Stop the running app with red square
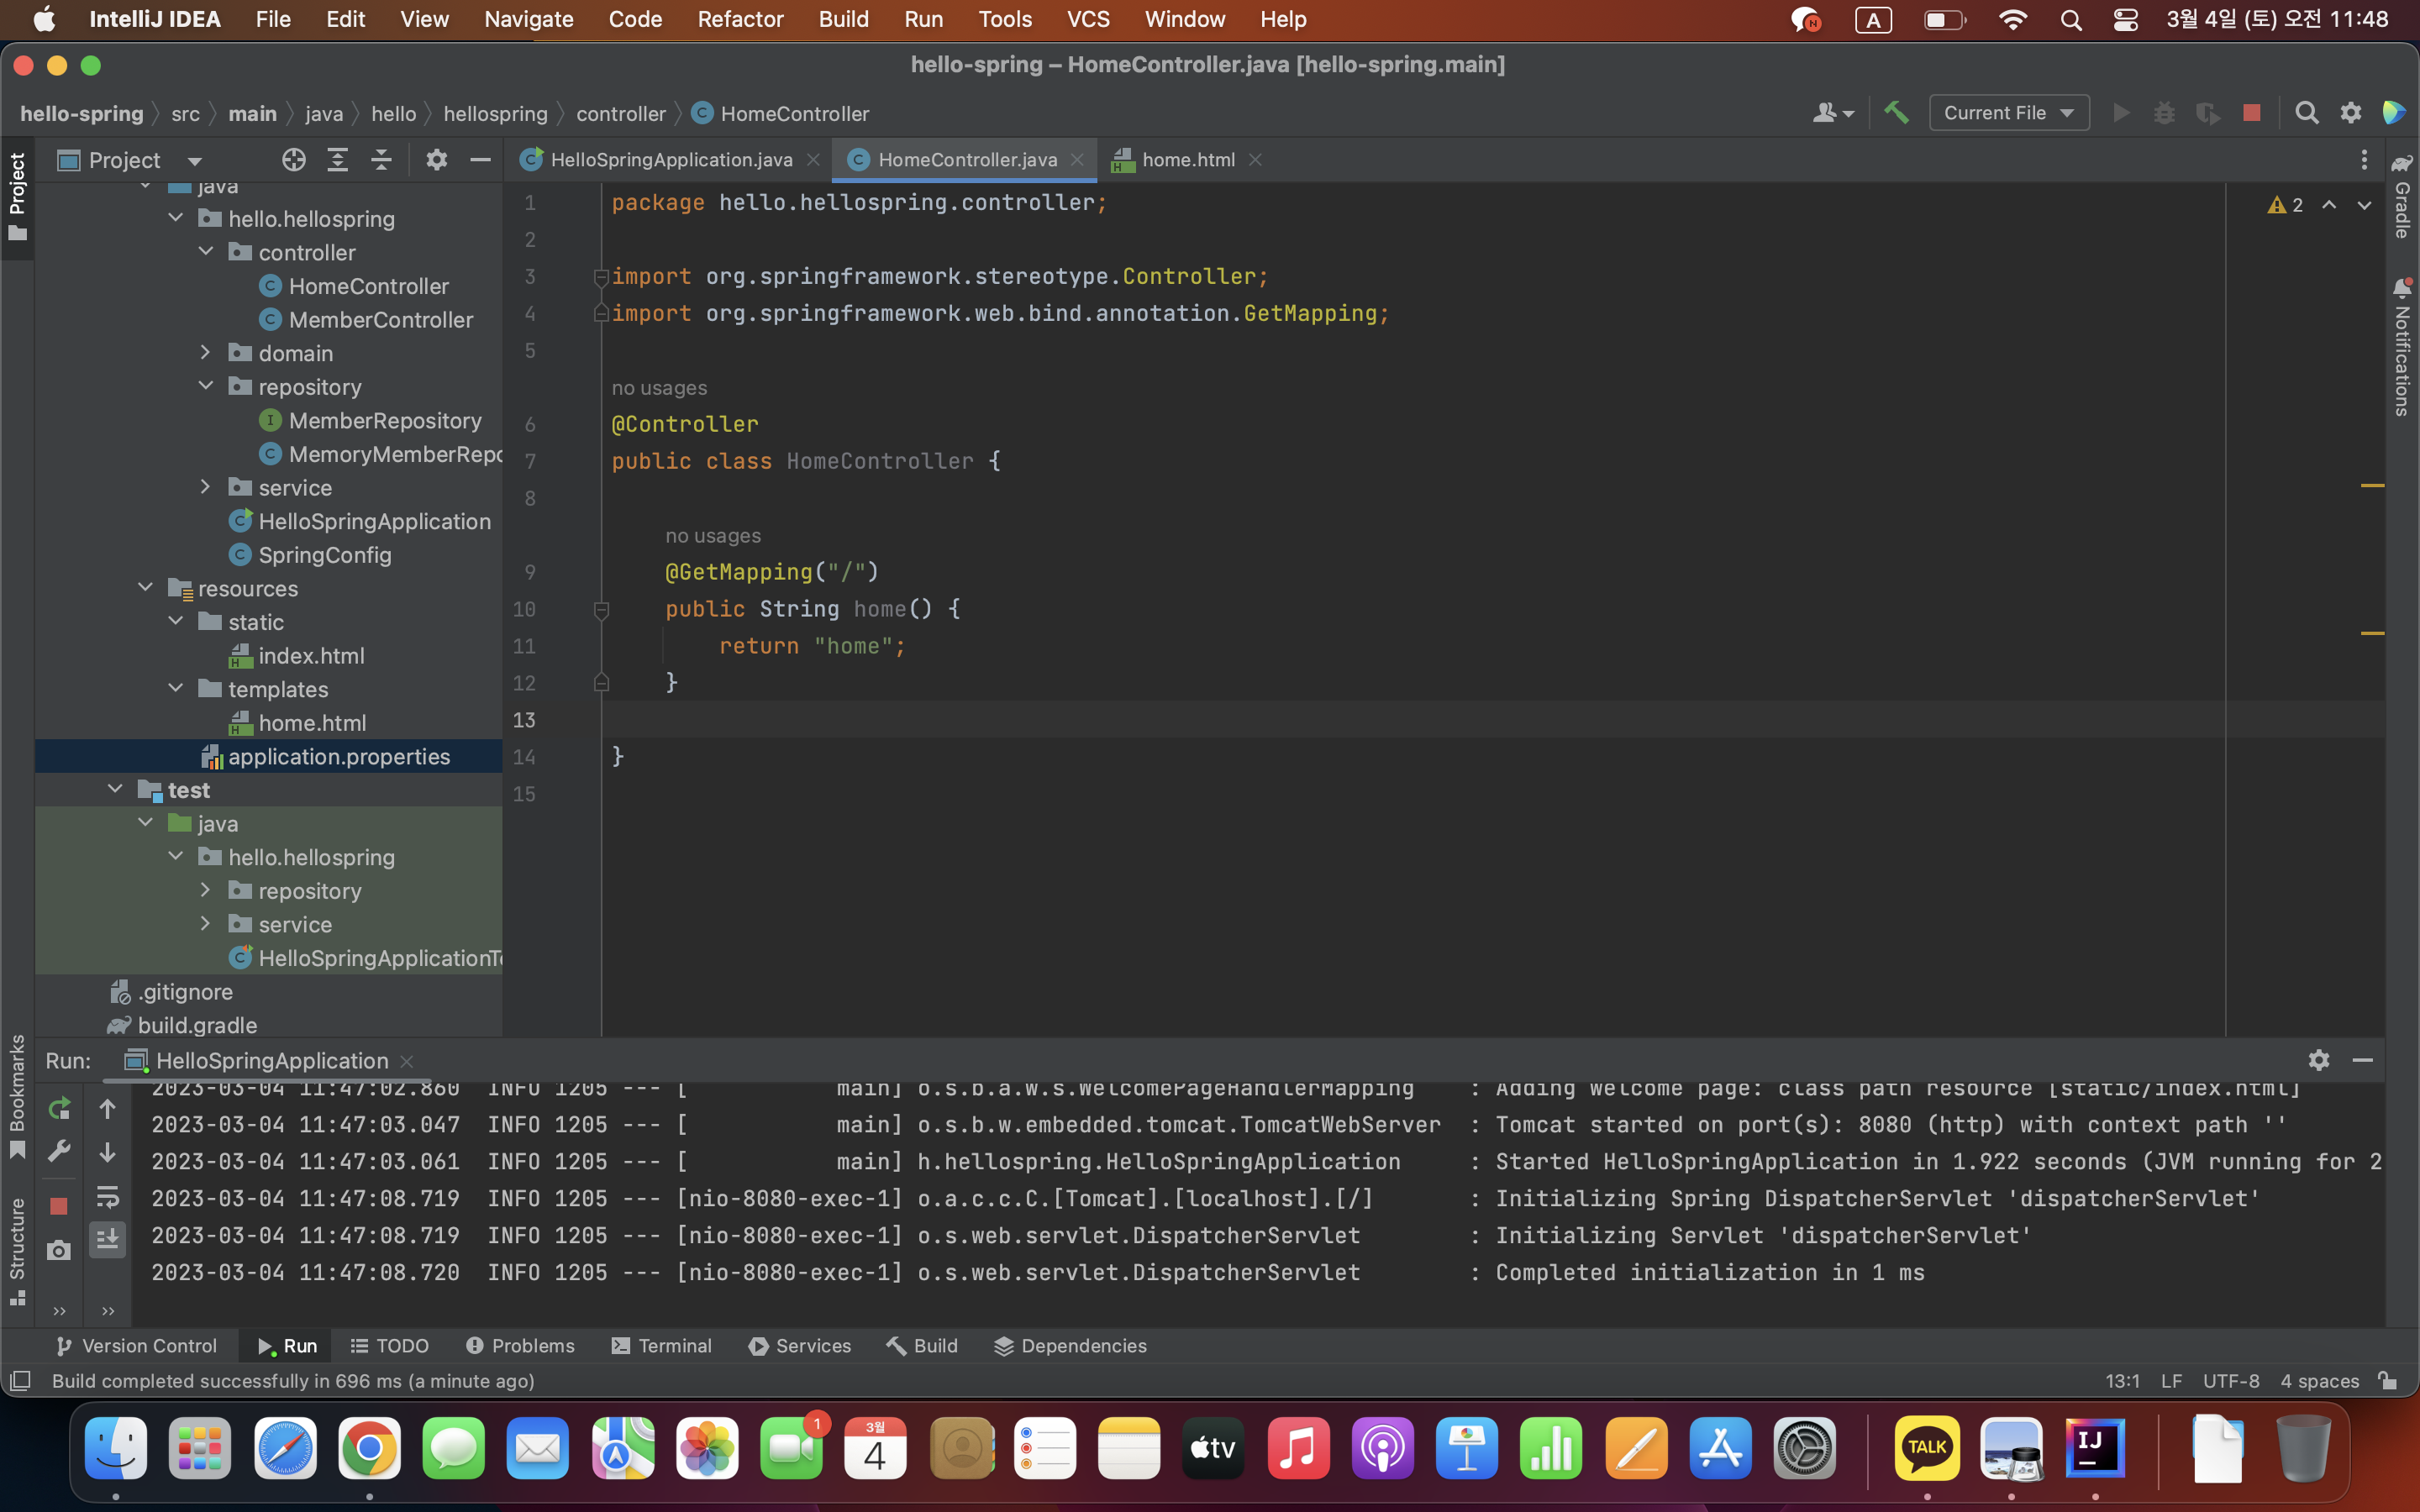Image resolution: width=2420 pixels, height=1512 pixels. [2252, 113]
